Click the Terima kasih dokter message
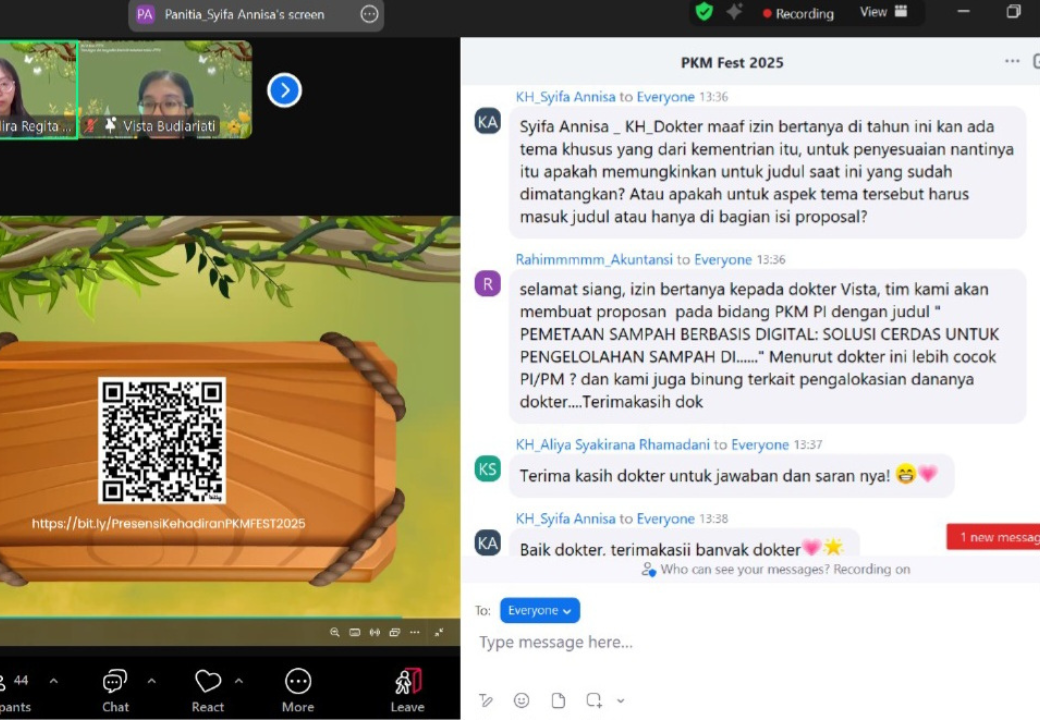This screenshot has height=720, width=1040. point(732,475)
